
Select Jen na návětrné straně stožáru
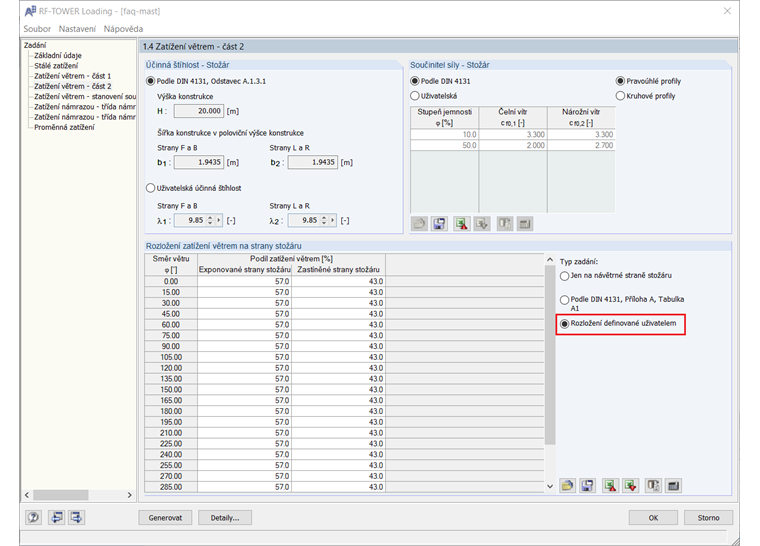point(565,275)
